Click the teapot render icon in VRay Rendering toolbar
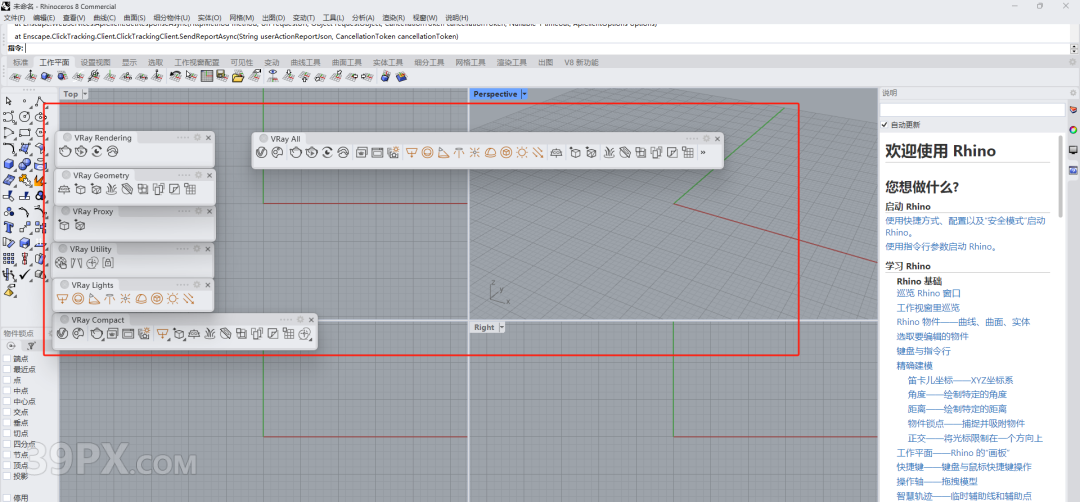The height and width of the screenshot is (502, 1080). coord(66,152)
